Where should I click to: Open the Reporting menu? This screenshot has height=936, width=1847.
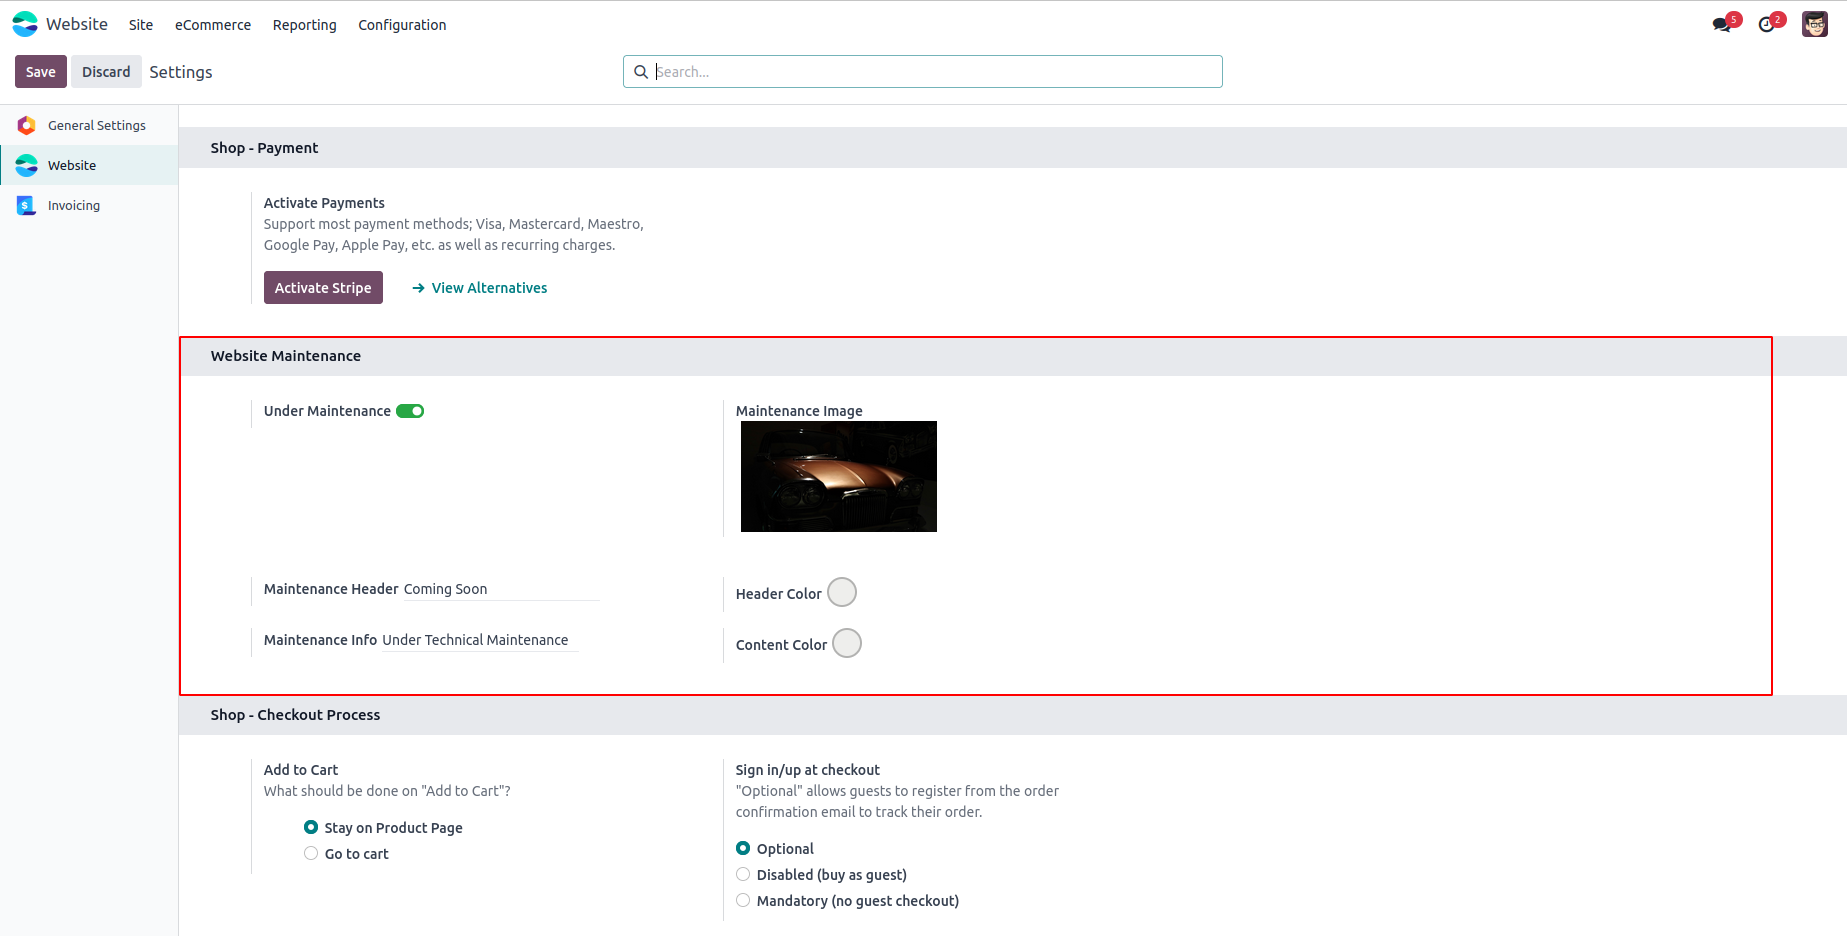pos(304,25)
